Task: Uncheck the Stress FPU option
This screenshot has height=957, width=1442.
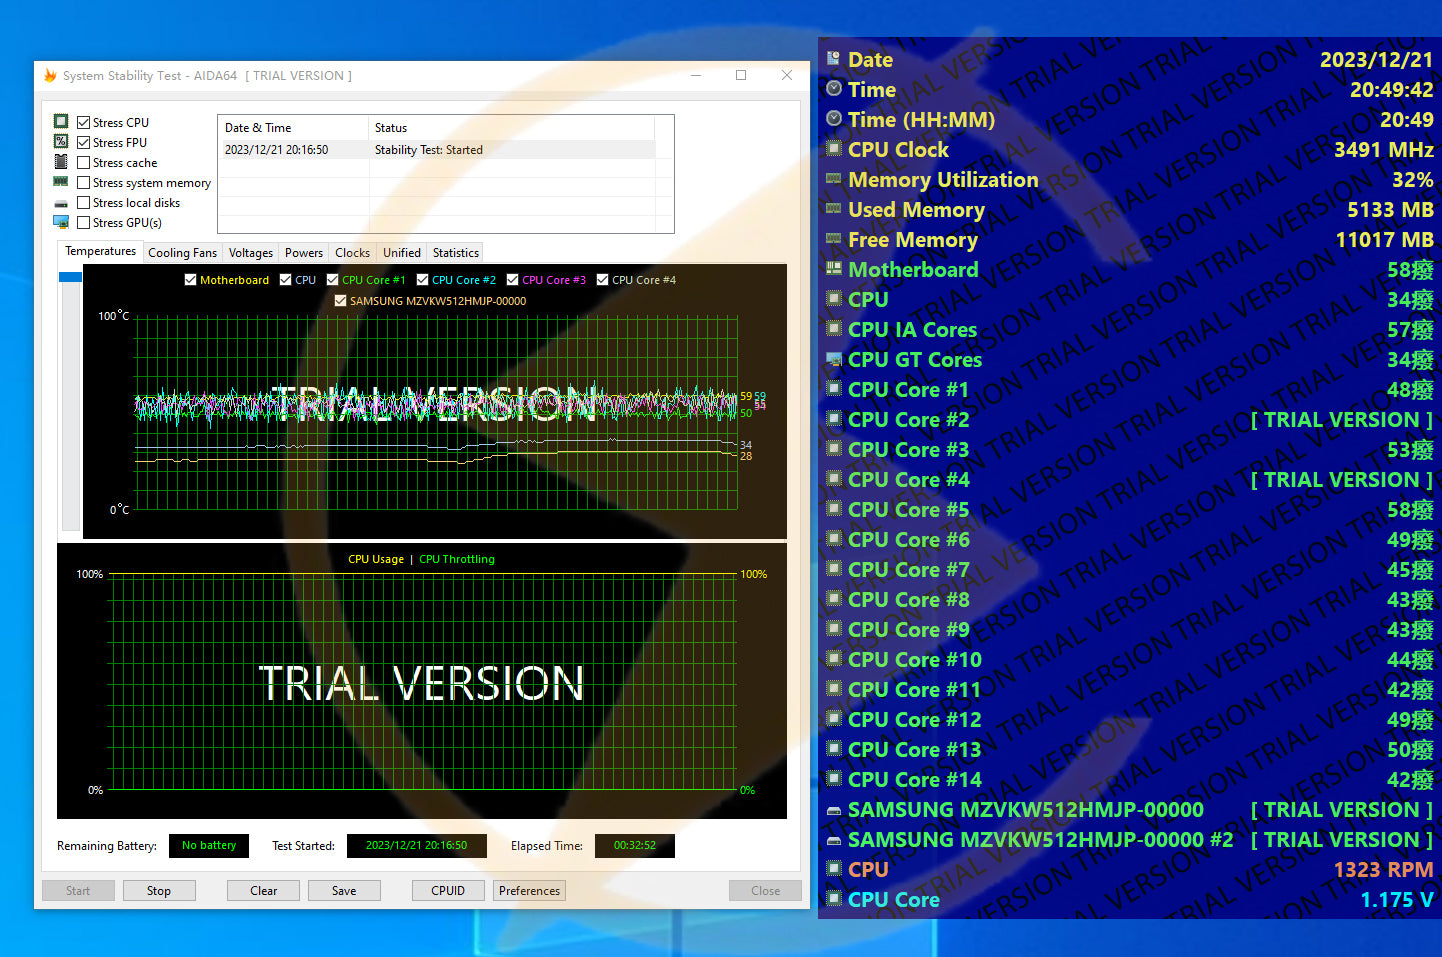Action: pyautogui.click(x=84, y=142)
